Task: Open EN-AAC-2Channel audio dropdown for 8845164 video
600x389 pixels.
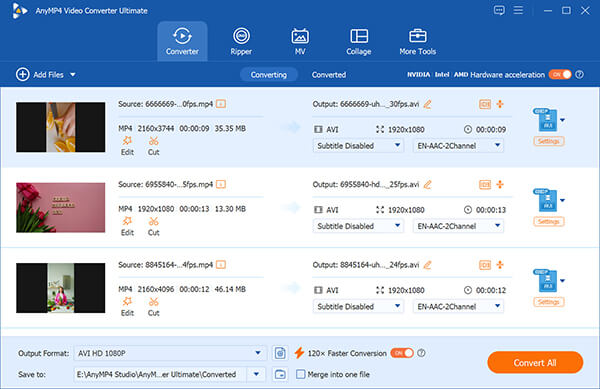Action: coord(458,306)
